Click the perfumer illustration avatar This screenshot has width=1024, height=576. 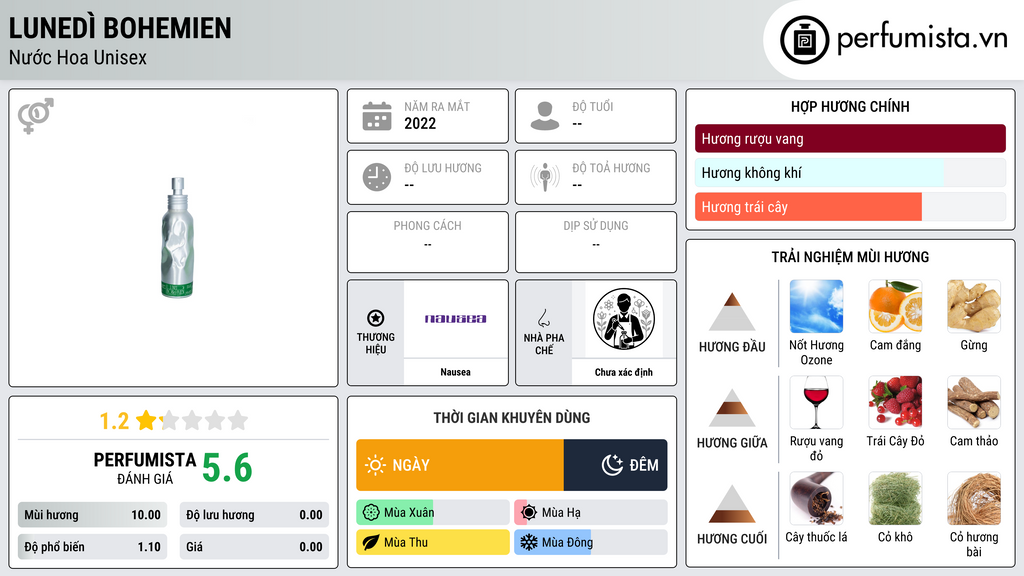pyautogui.click(x=624, y=319)
